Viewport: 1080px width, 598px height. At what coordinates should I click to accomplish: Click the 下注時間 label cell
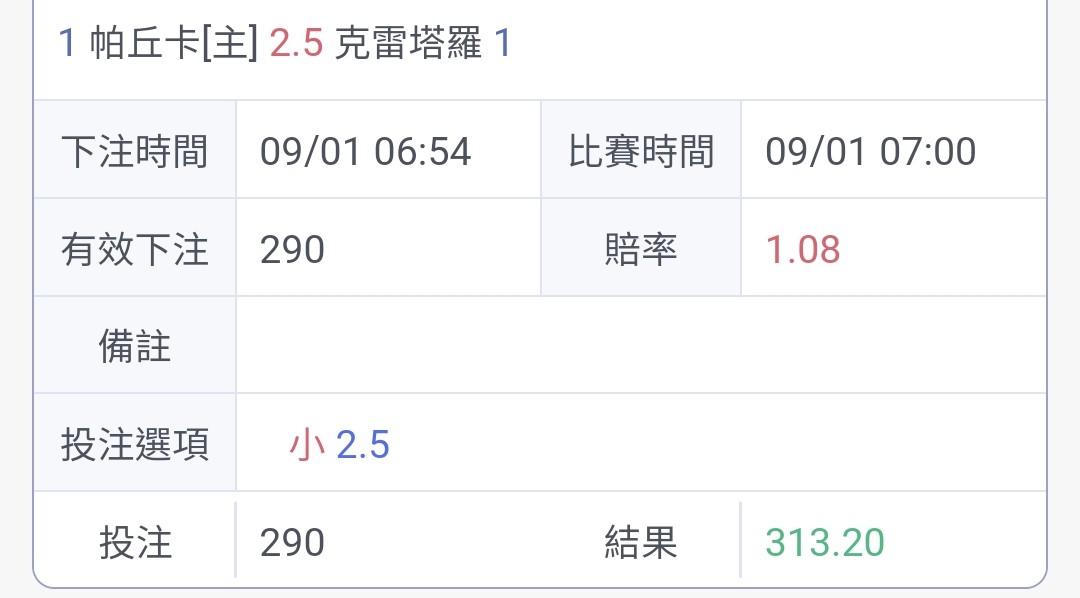tap(135, 151)
